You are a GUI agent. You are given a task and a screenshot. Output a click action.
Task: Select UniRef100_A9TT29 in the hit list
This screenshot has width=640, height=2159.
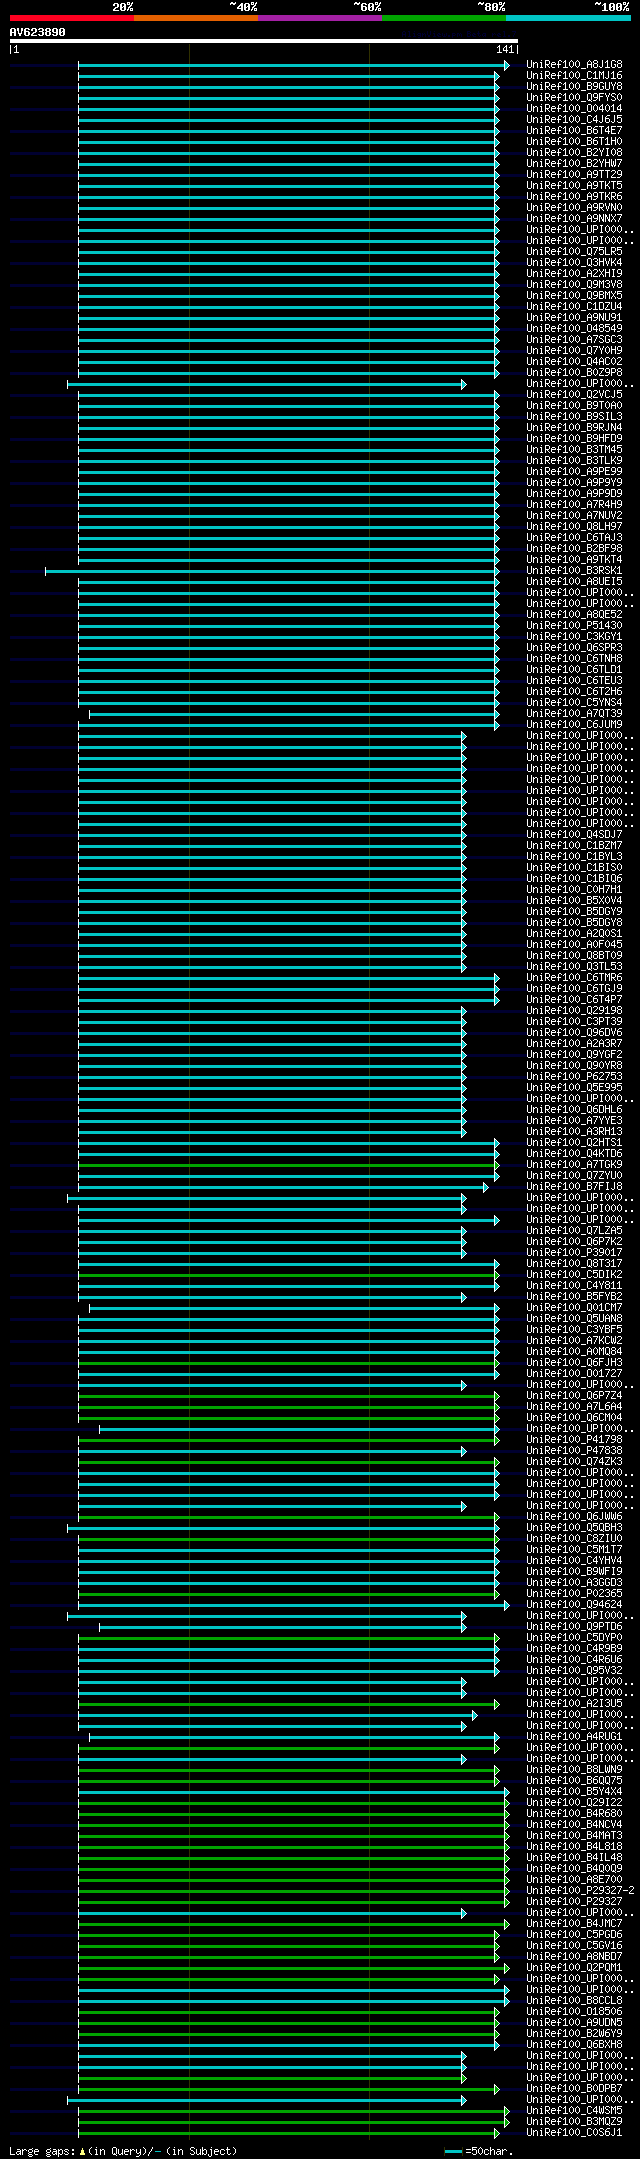pyautogui.click(x=574, y=175)
